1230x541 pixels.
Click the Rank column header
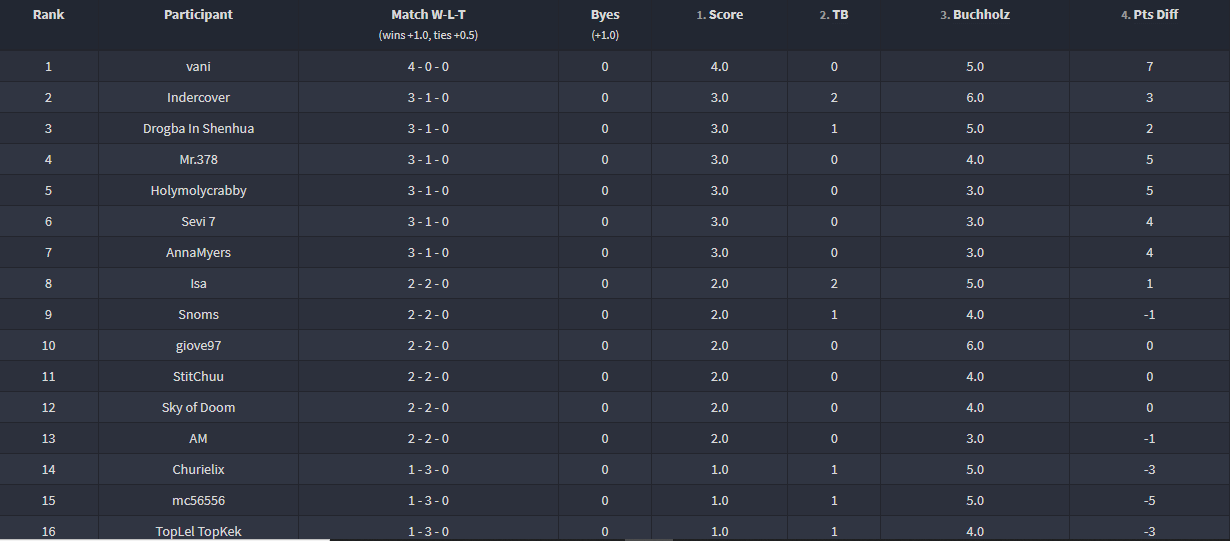(x=48, y=15)
